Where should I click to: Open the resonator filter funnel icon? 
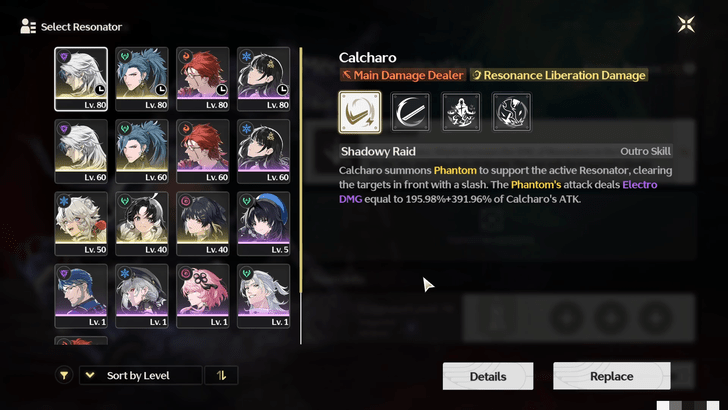tap(64, 375)
